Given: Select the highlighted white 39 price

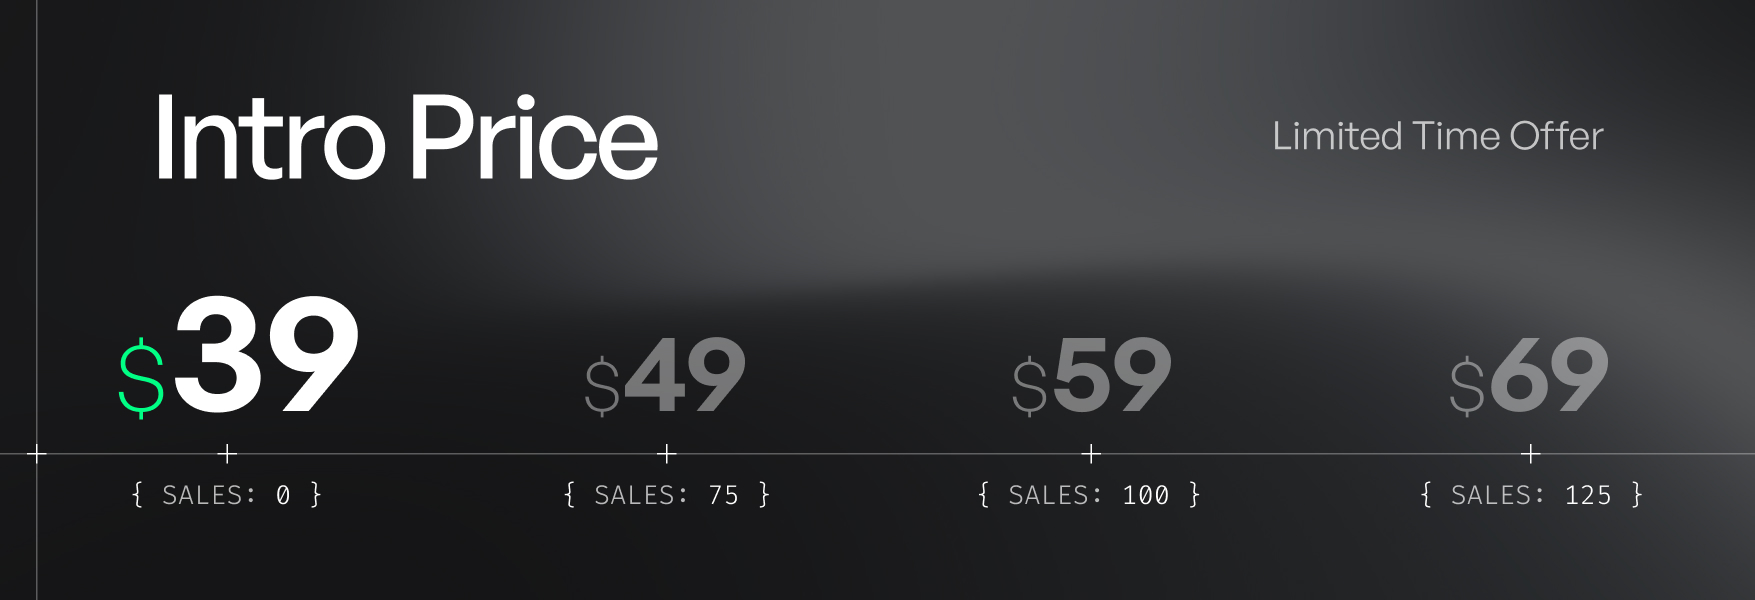Looking at the screenshot, I should click(267, 355).
